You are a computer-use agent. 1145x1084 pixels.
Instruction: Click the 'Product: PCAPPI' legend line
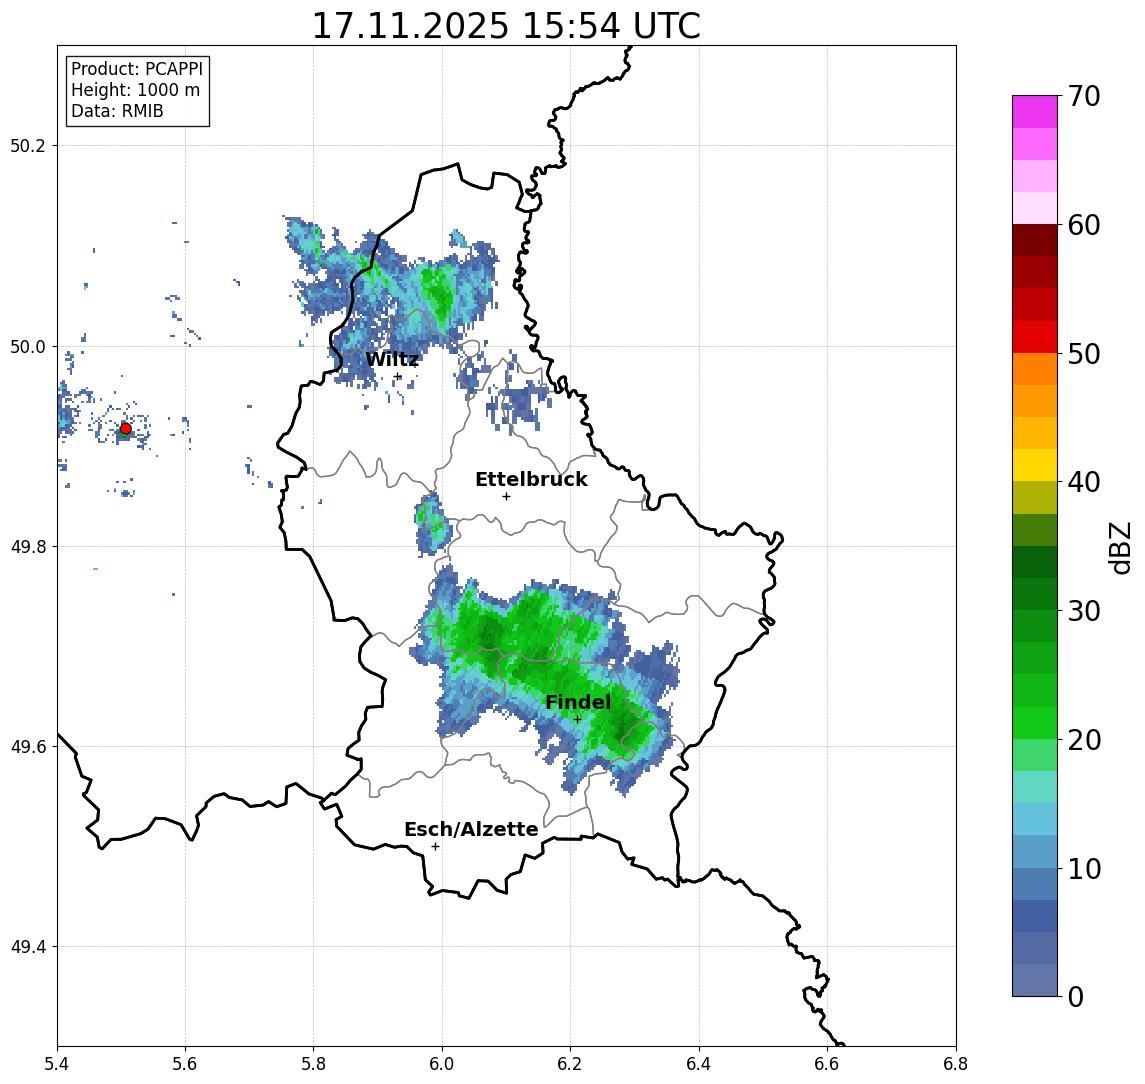137,69
